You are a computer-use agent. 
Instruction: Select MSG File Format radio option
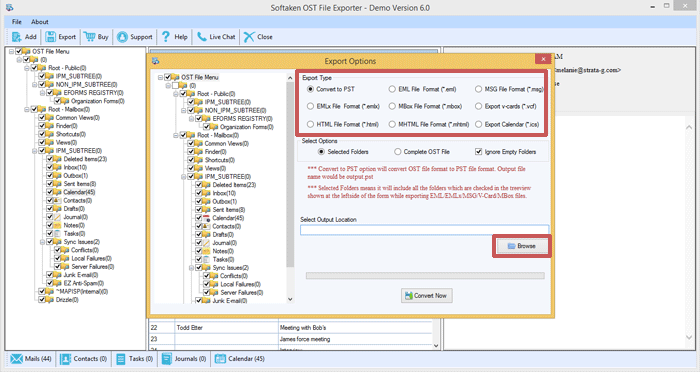pos(479,89)
